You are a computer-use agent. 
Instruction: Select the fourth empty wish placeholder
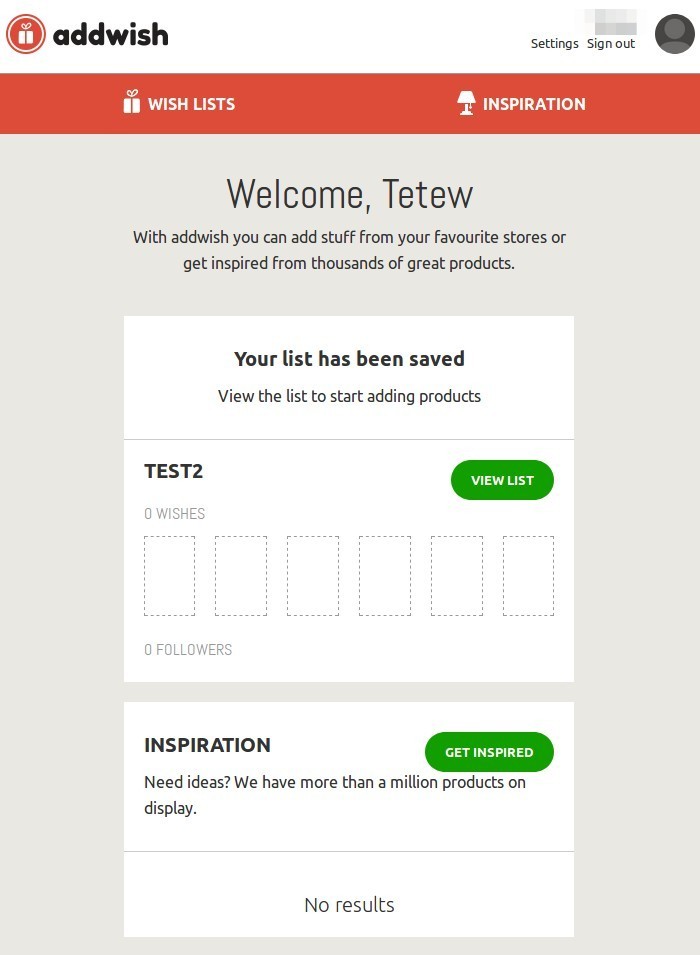pos(385,576)
